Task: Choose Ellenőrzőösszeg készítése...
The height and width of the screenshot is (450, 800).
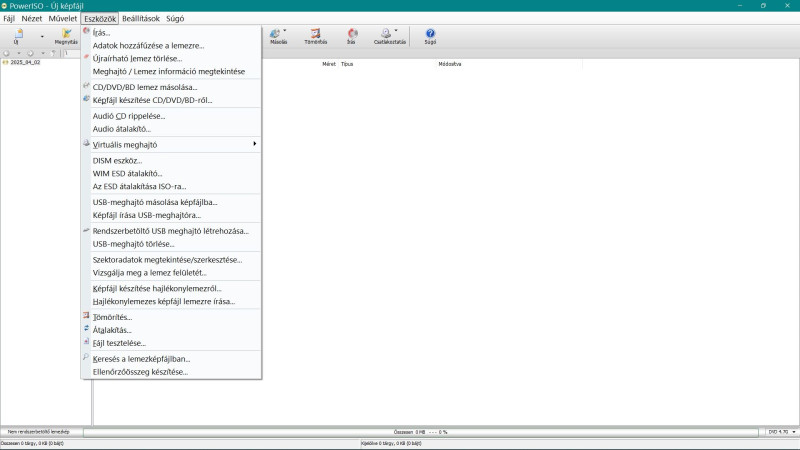Action: click(x=171, y=372)
